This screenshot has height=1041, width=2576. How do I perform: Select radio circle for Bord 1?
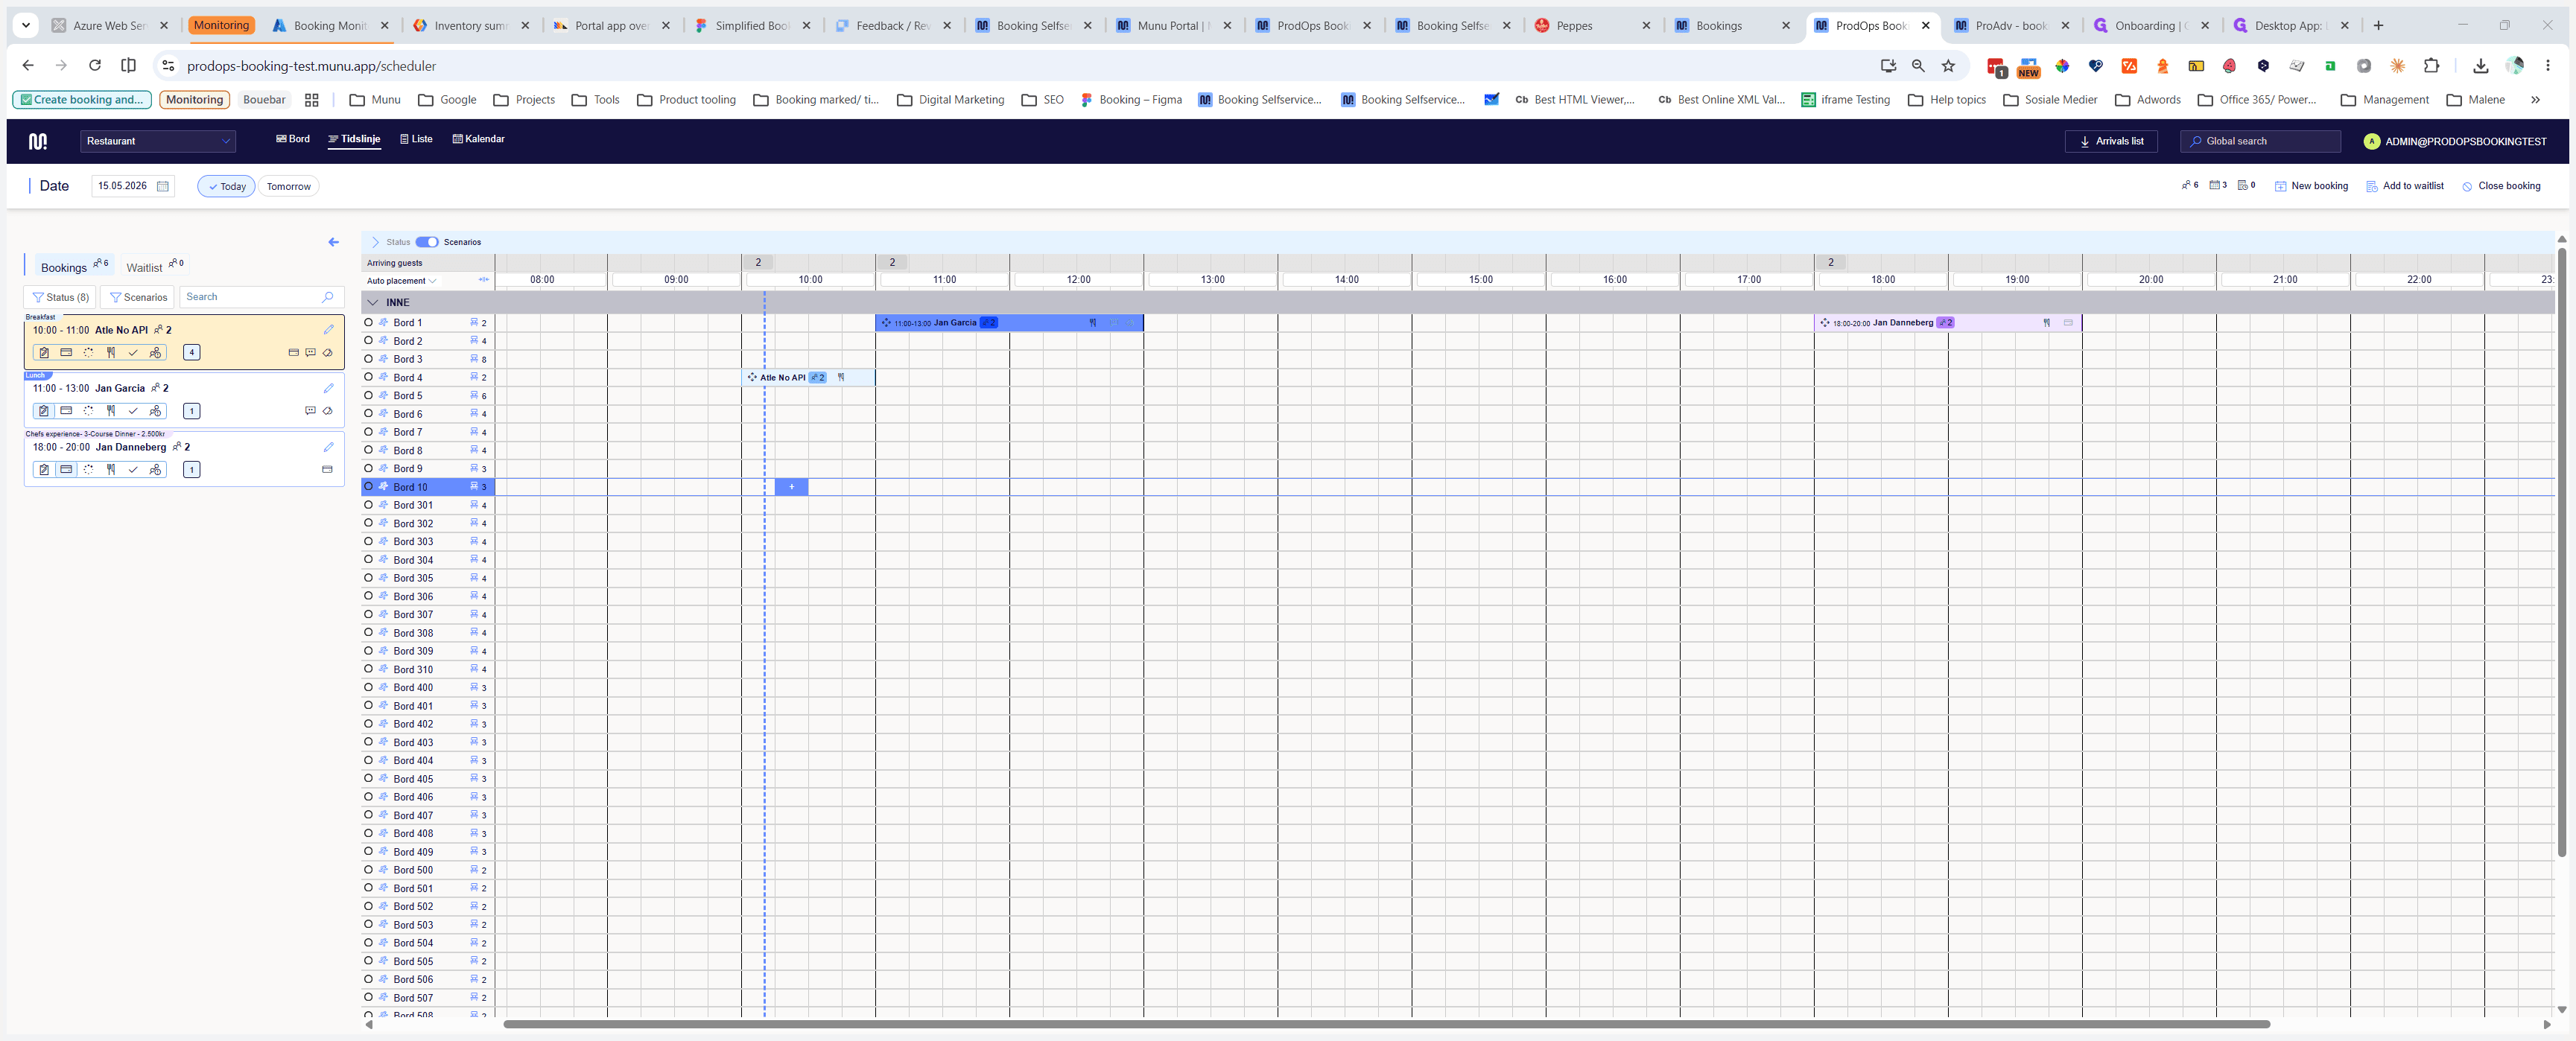(x=368, y=322)
